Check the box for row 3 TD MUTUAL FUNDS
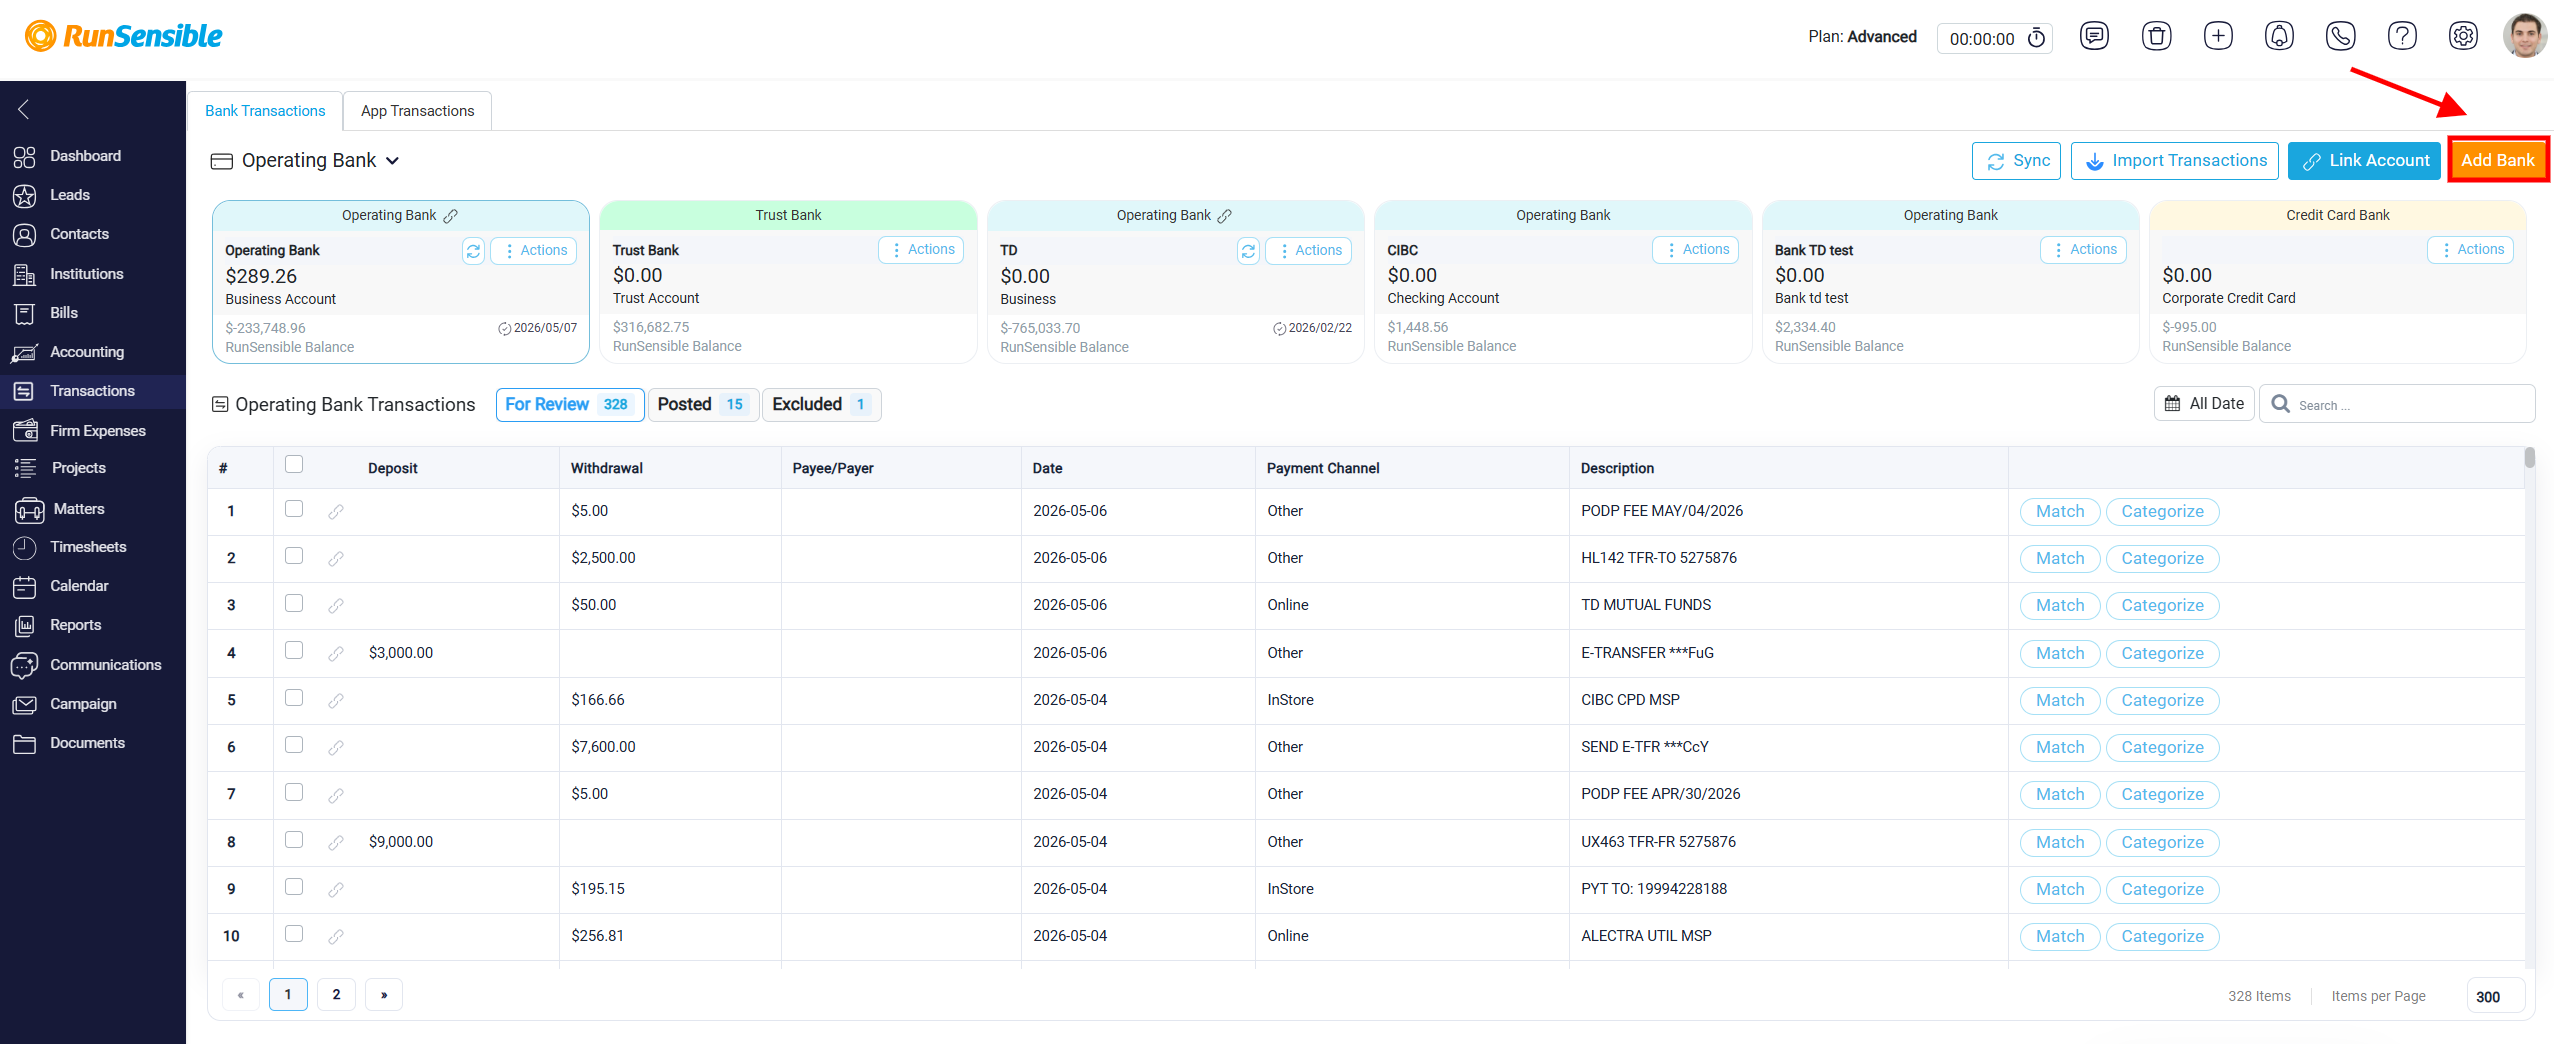2554x1044 pixels. pyautogui.click(x=294, y=603)
